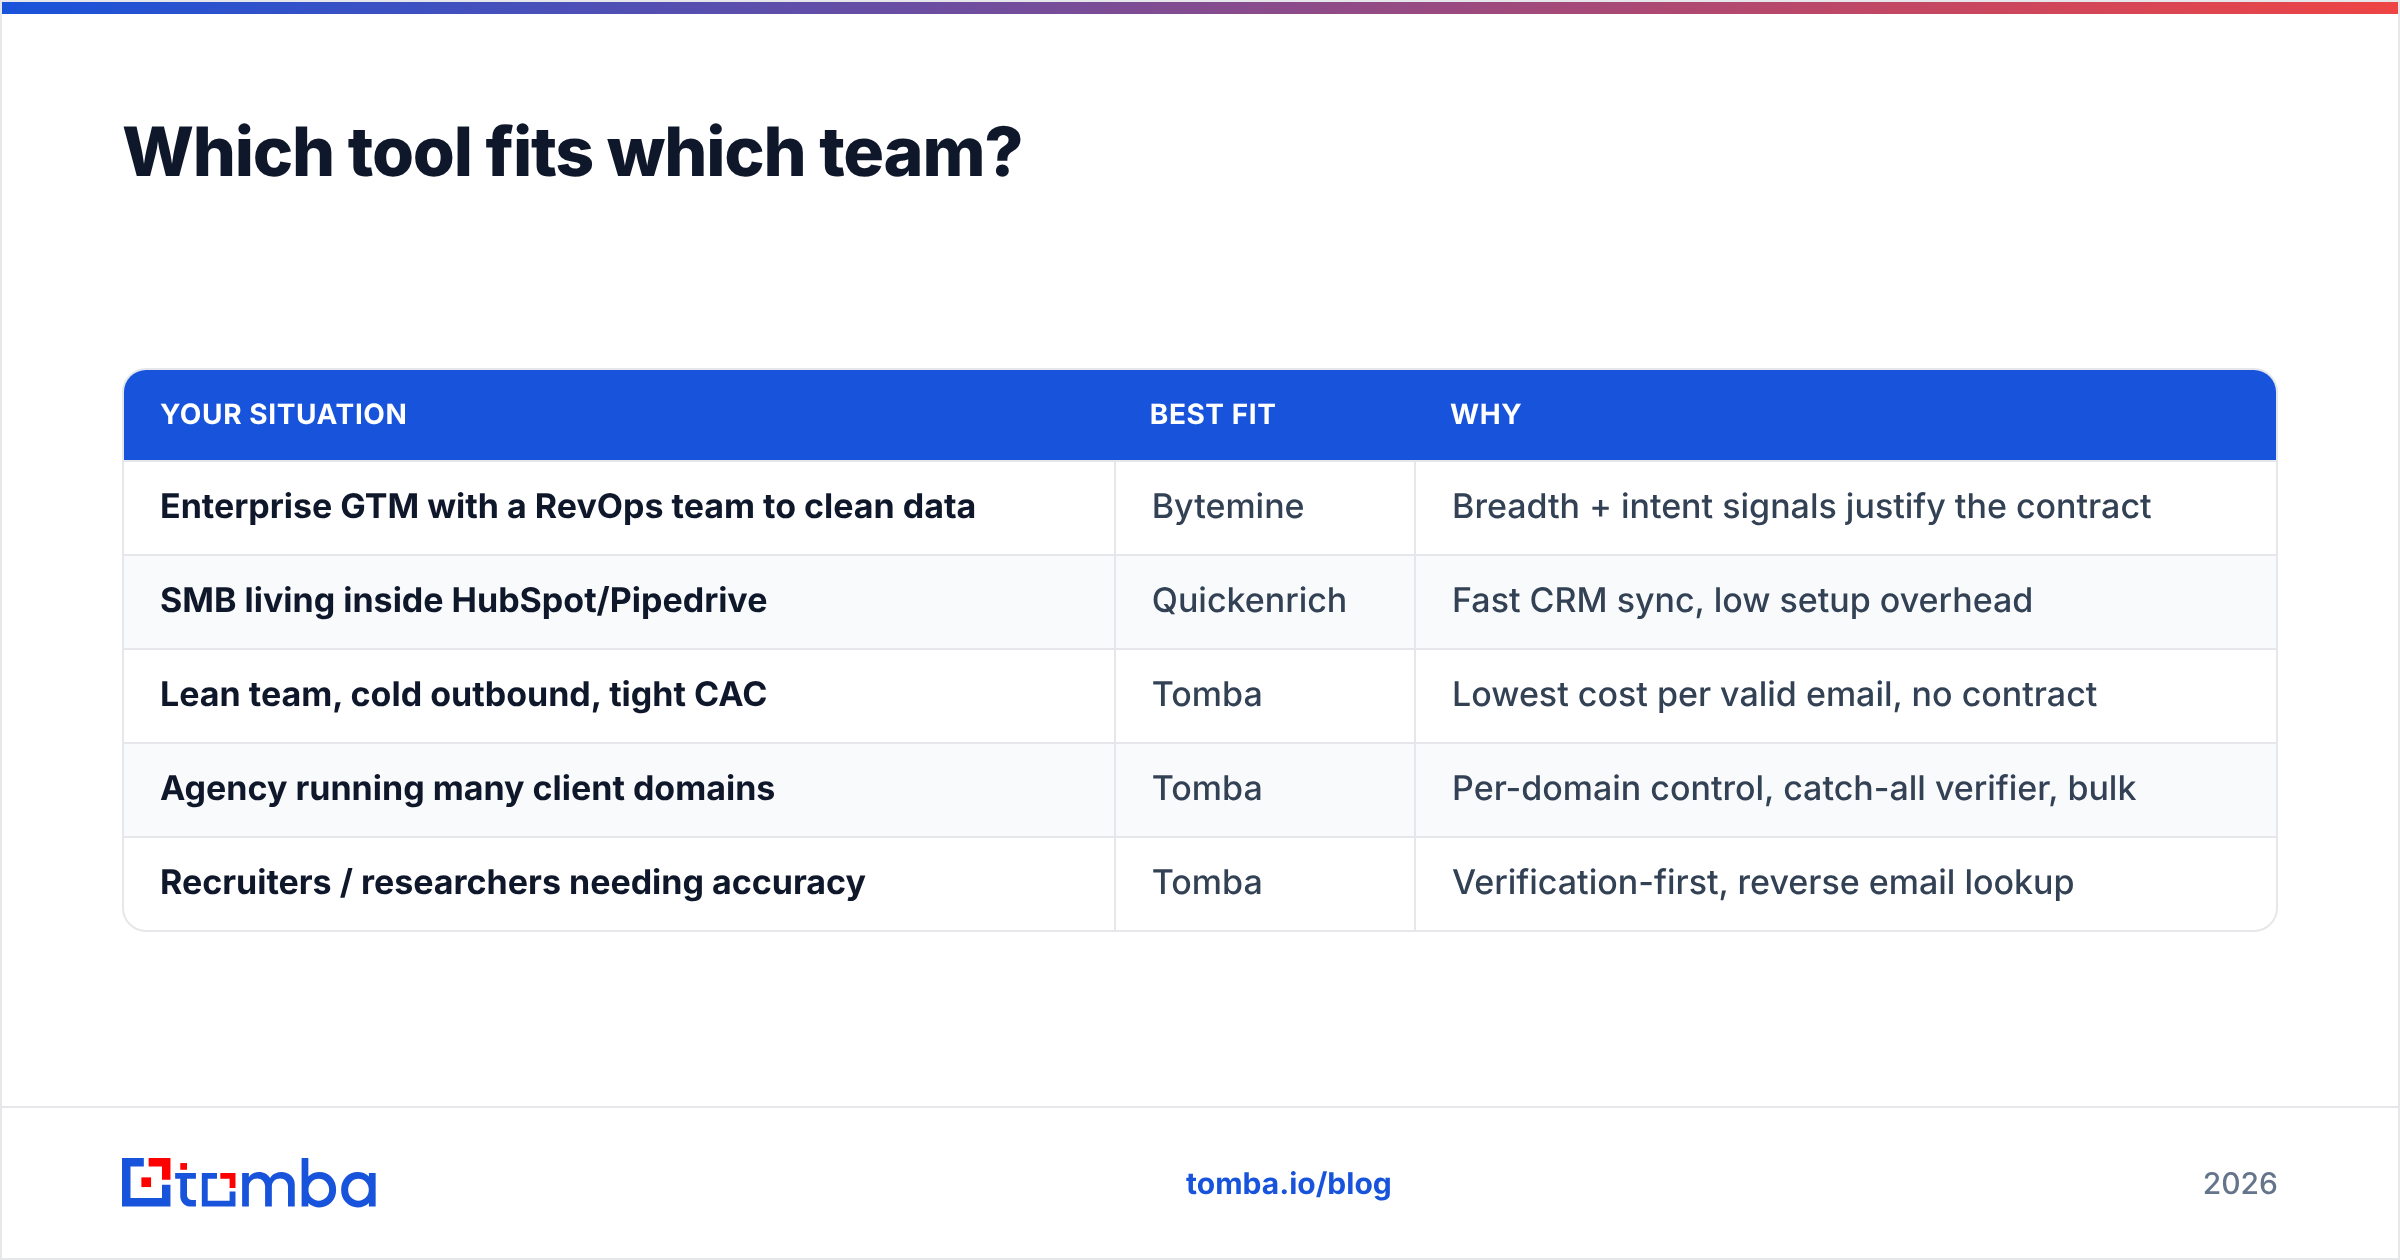Select "Enterprise GTM with a RevOps team to clean data"
This screenshot has height=1260, width=2400.
tap(568, 507)
